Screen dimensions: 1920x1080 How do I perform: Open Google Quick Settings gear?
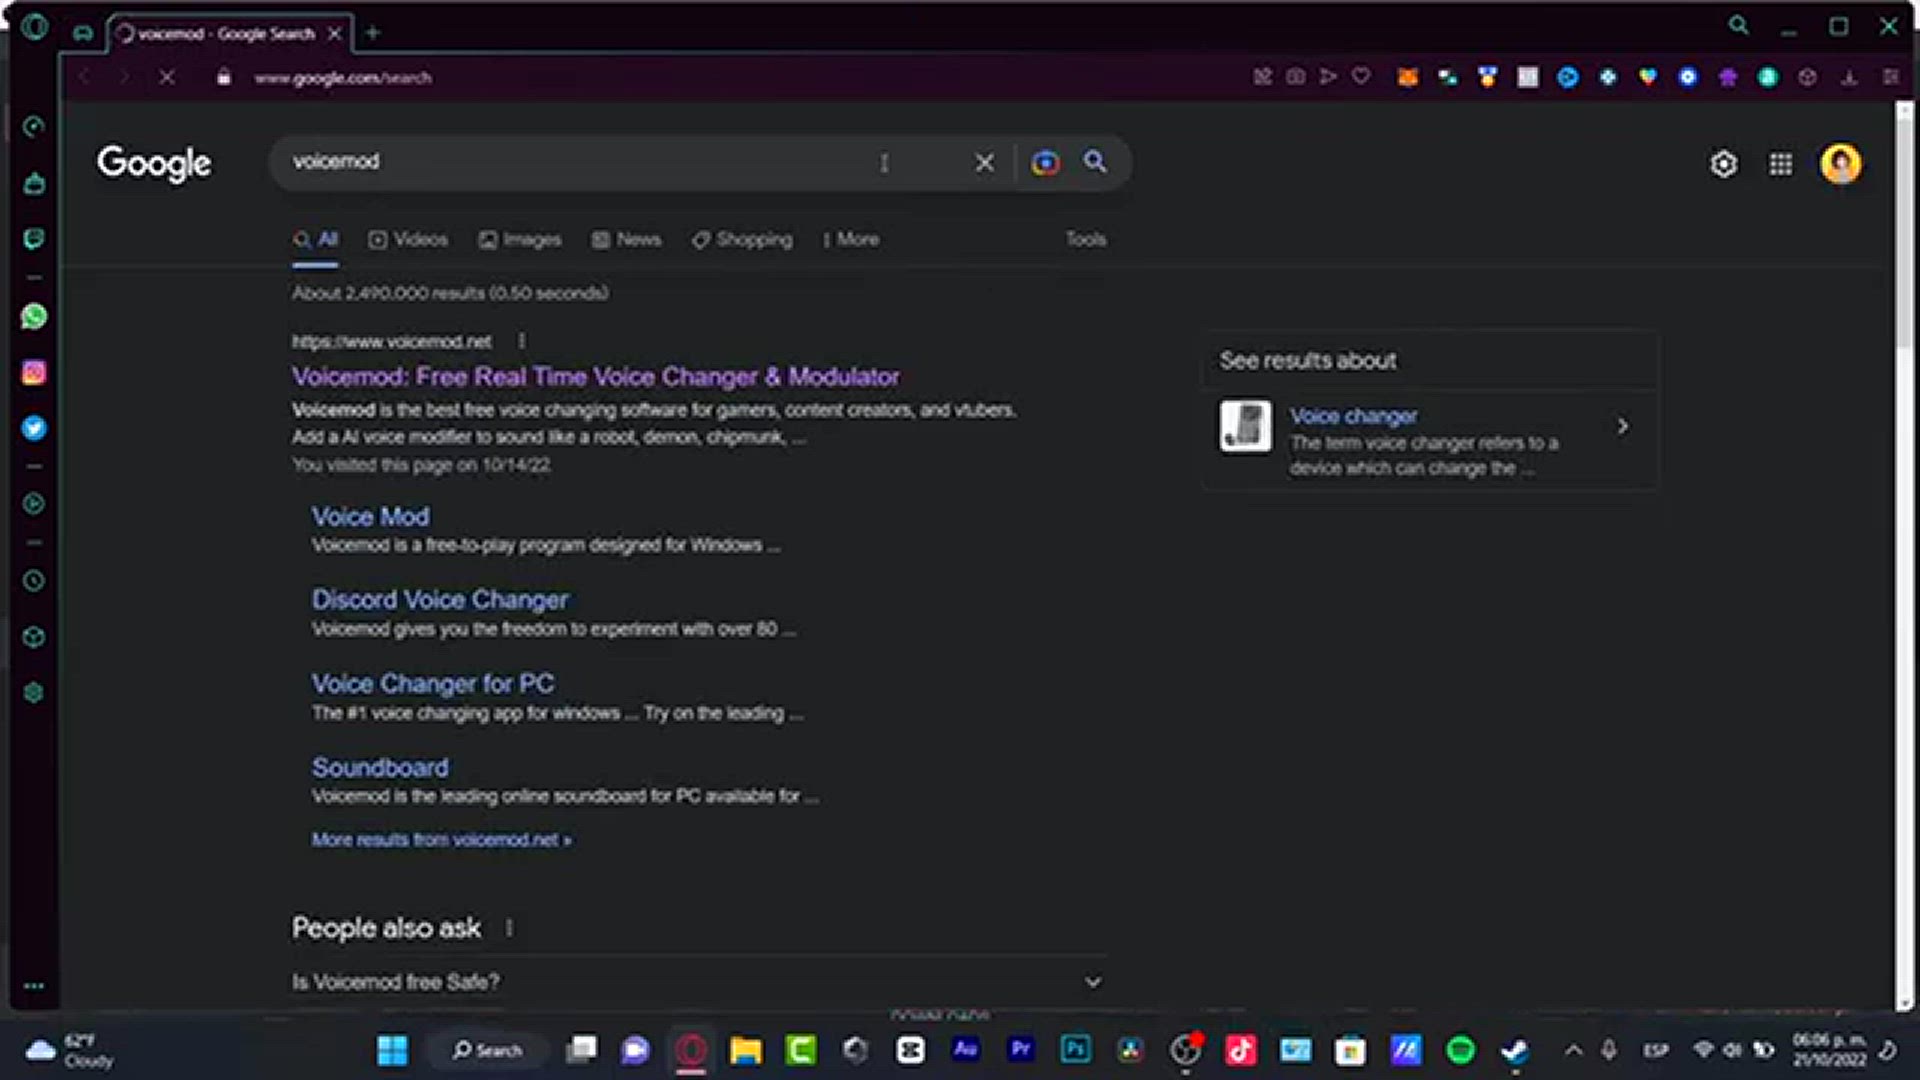coord(1724,164)
